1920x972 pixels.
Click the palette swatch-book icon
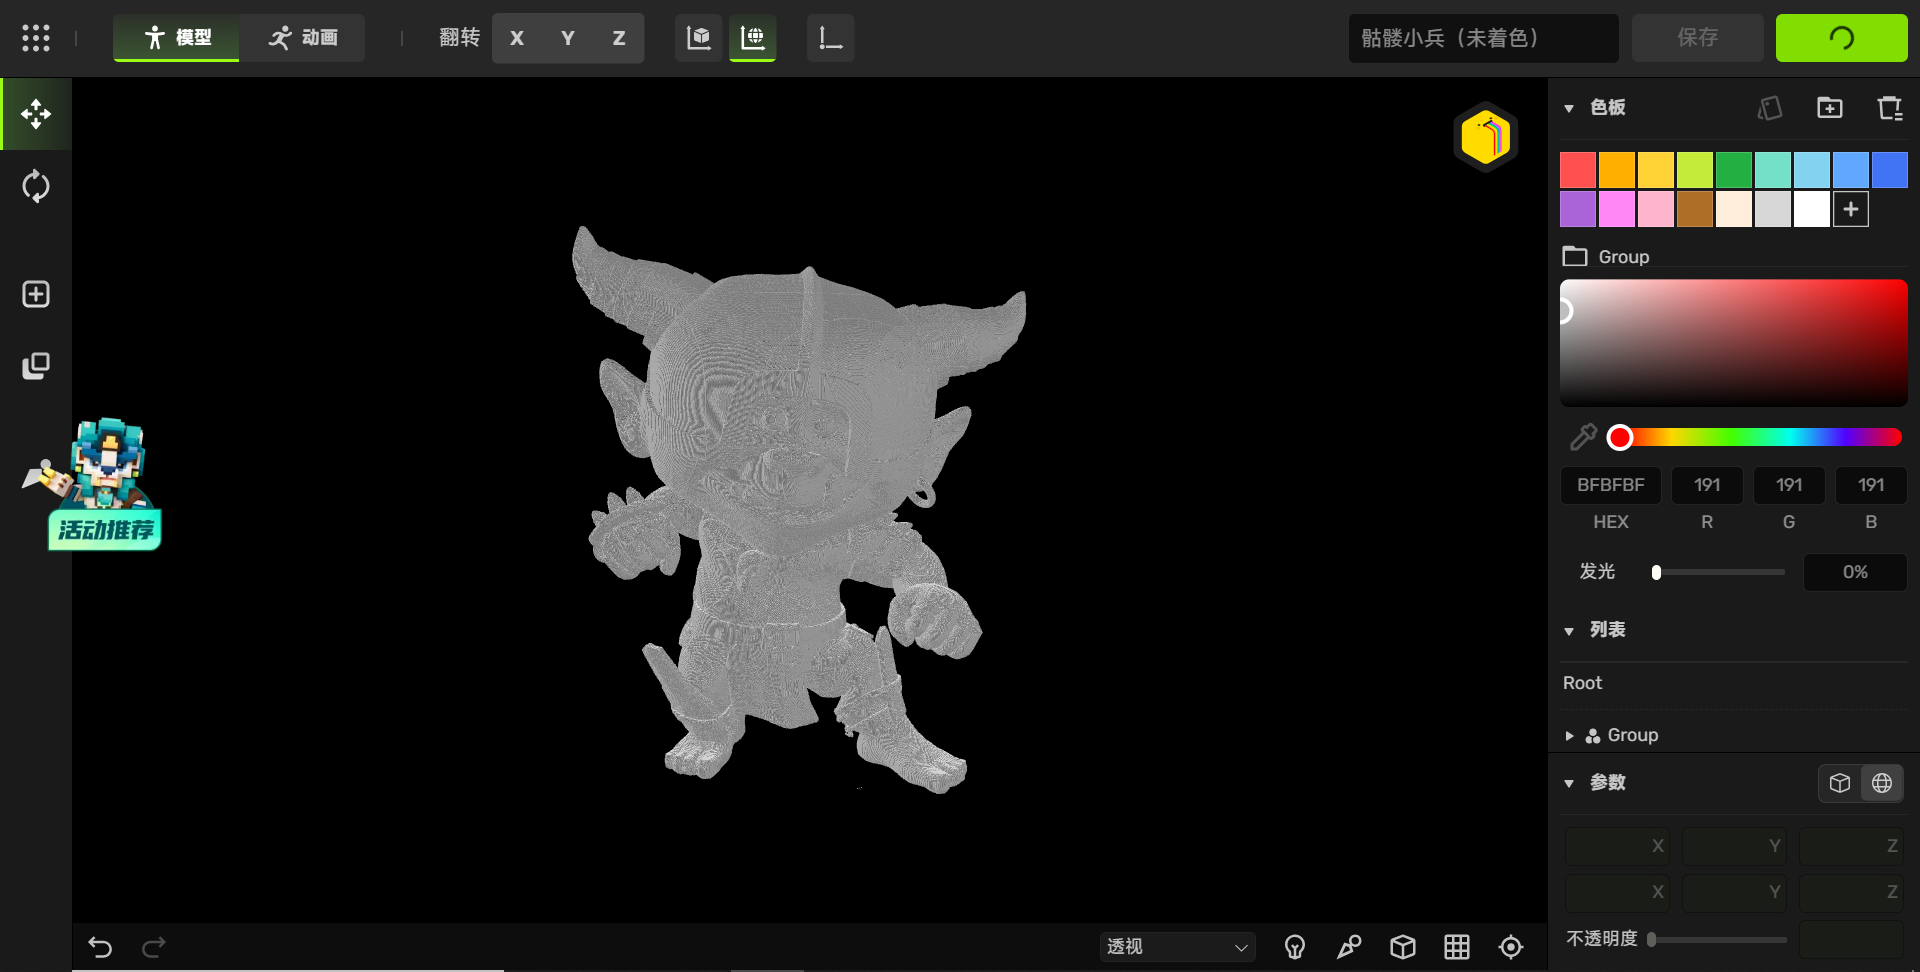(x=1770, y=108)
